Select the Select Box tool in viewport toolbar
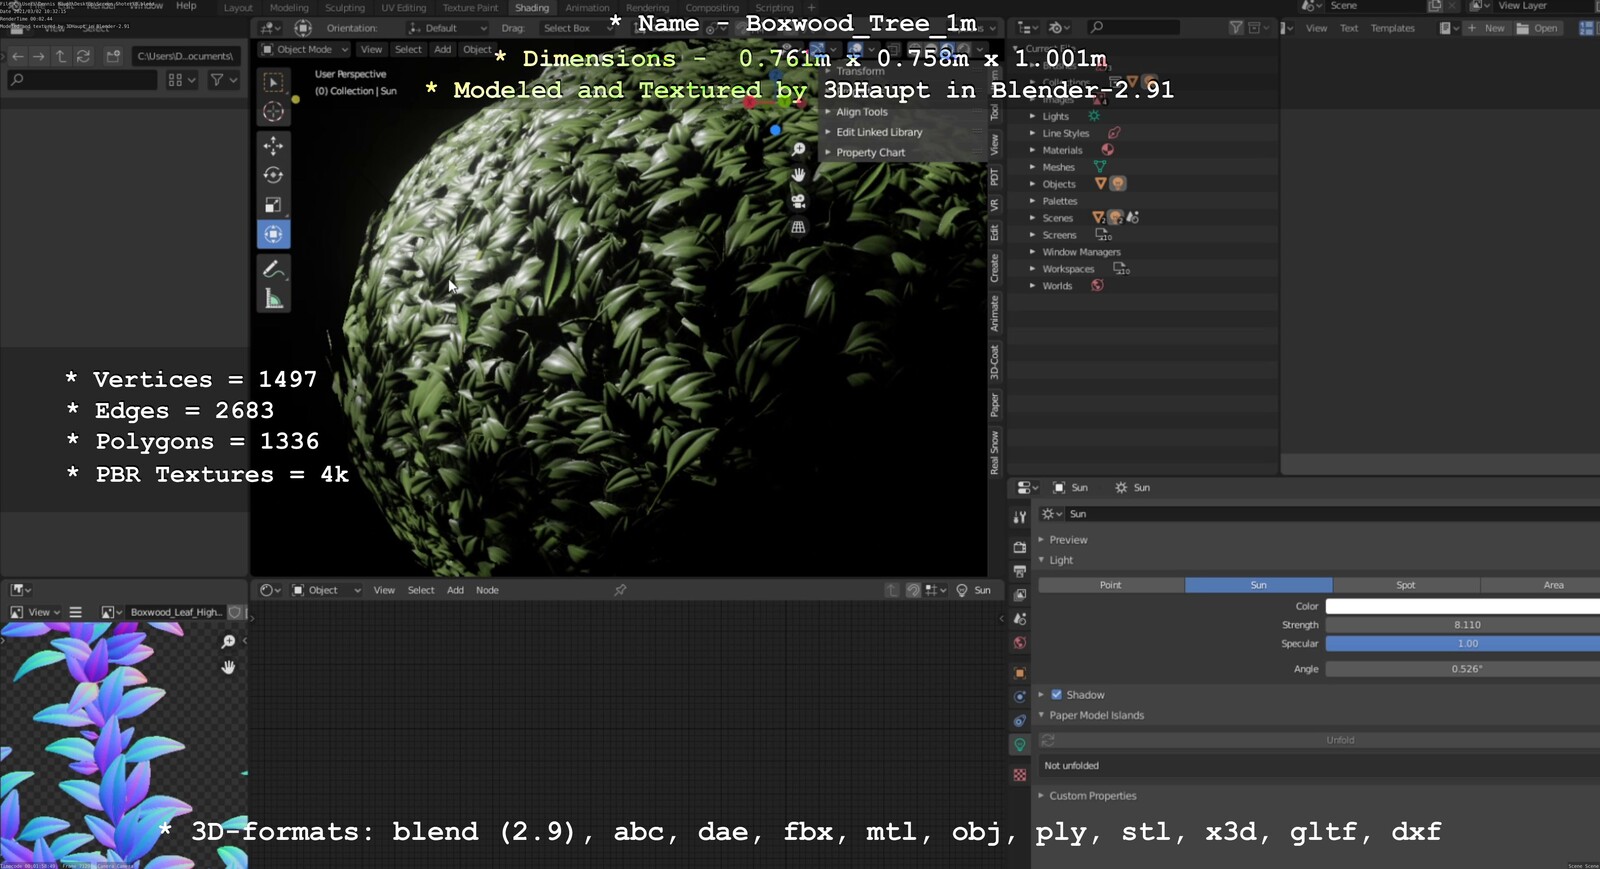This screenshot has height=869, width=1600. (x=273, y=82)
